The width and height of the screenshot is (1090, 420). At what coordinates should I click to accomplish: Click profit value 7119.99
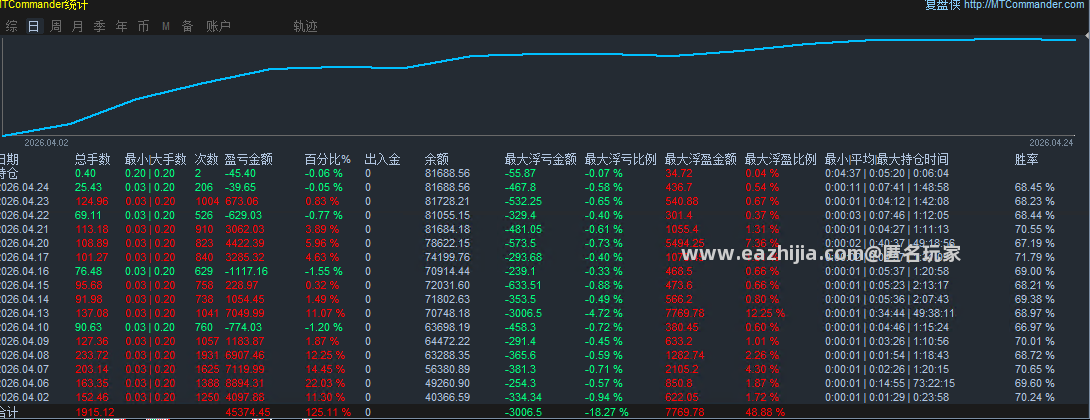(245, 370)
